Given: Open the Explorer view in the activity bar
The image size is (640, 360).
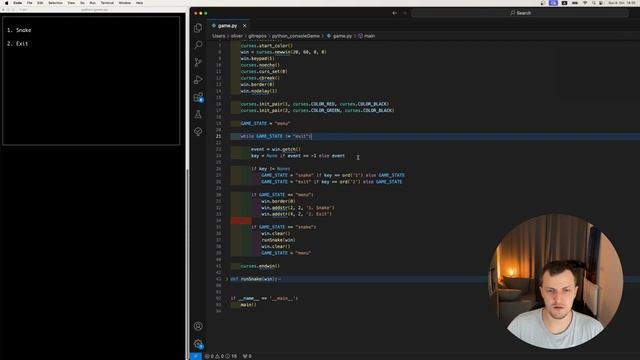Looking at the screenshot, I should (x=198, y=28).
